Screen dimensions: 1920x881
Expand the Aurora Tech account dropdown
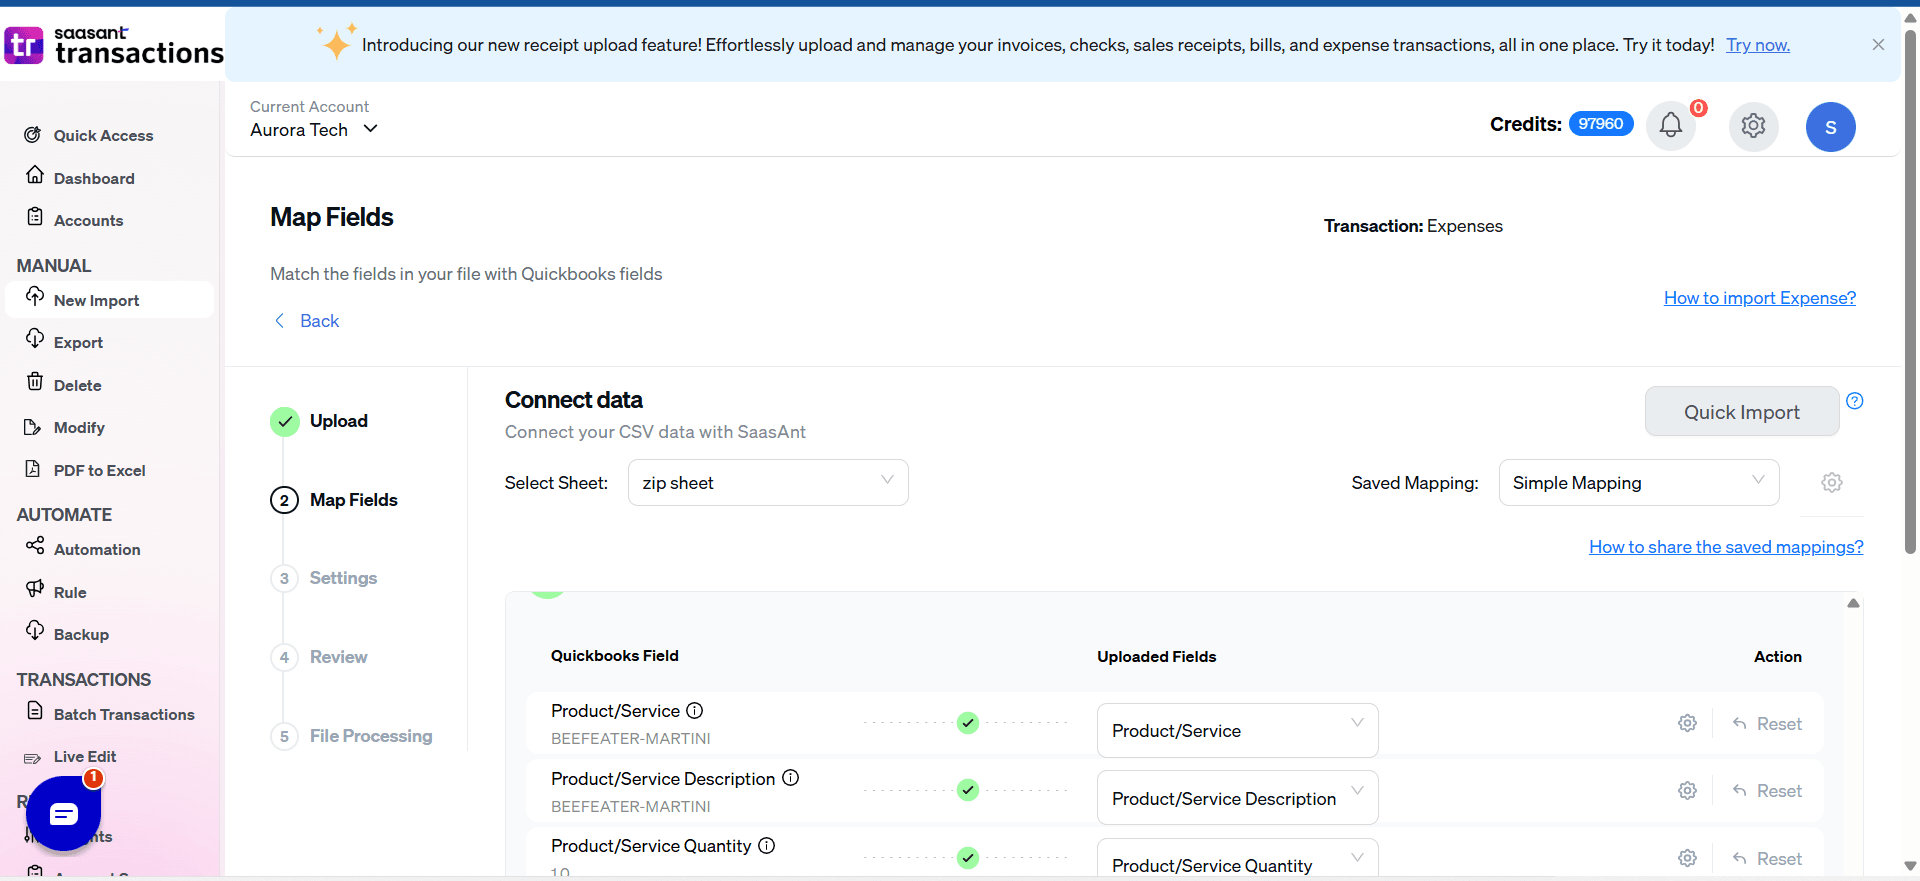click(x=314, y=129)
